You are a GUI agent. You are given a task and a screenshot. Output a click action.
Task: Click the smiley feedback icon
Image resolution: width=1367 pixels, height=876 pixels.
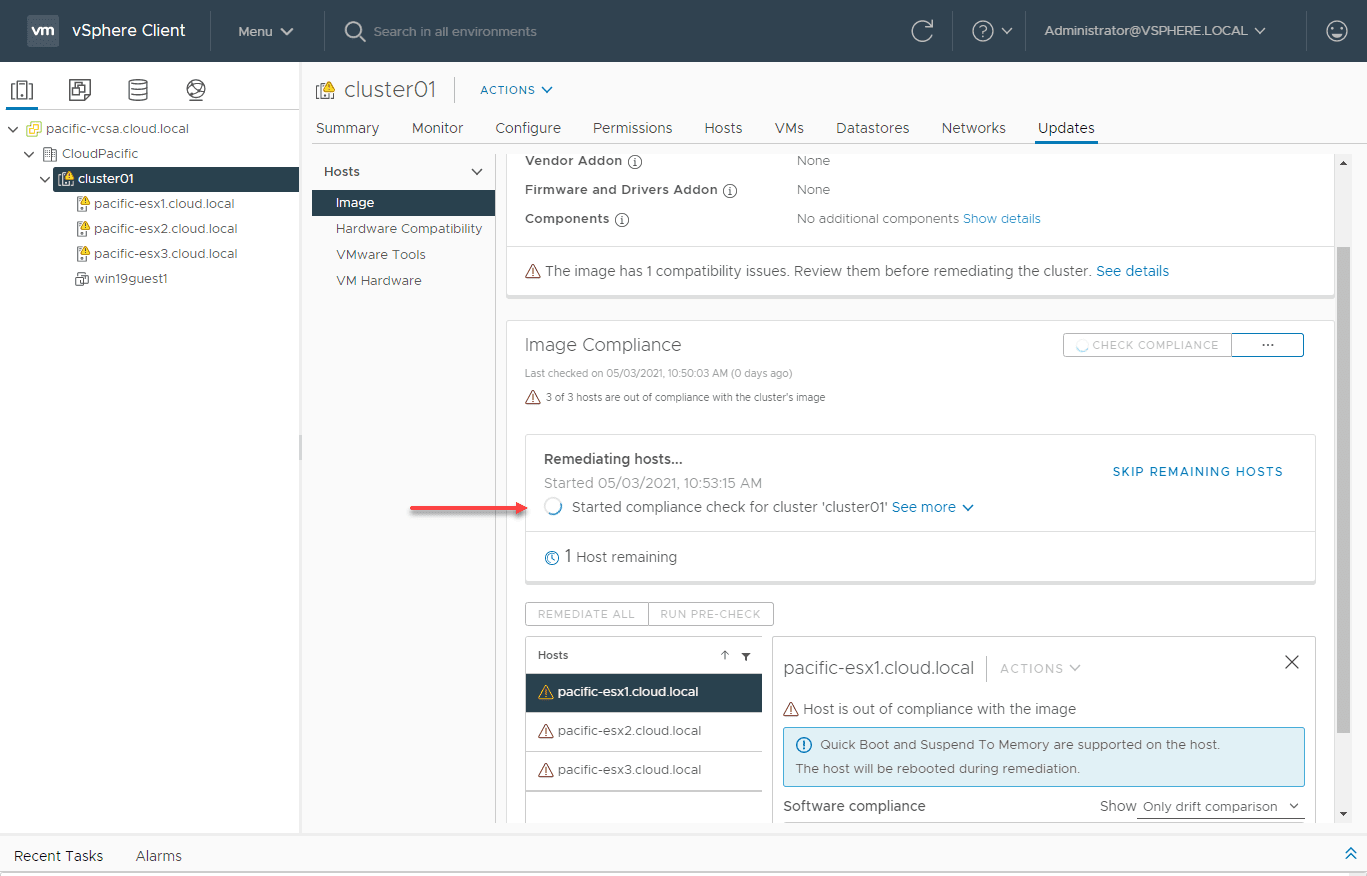click(1336, 31)
